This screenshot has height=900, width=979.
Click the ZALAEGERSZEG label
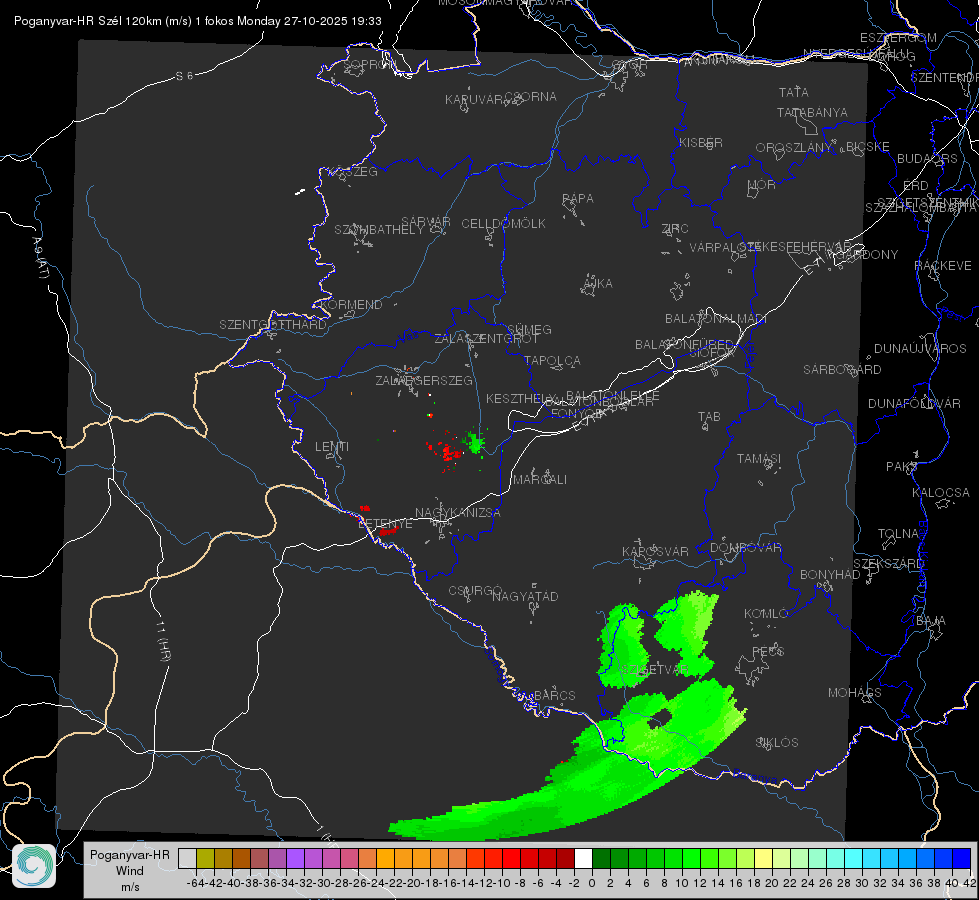point(423,380)
